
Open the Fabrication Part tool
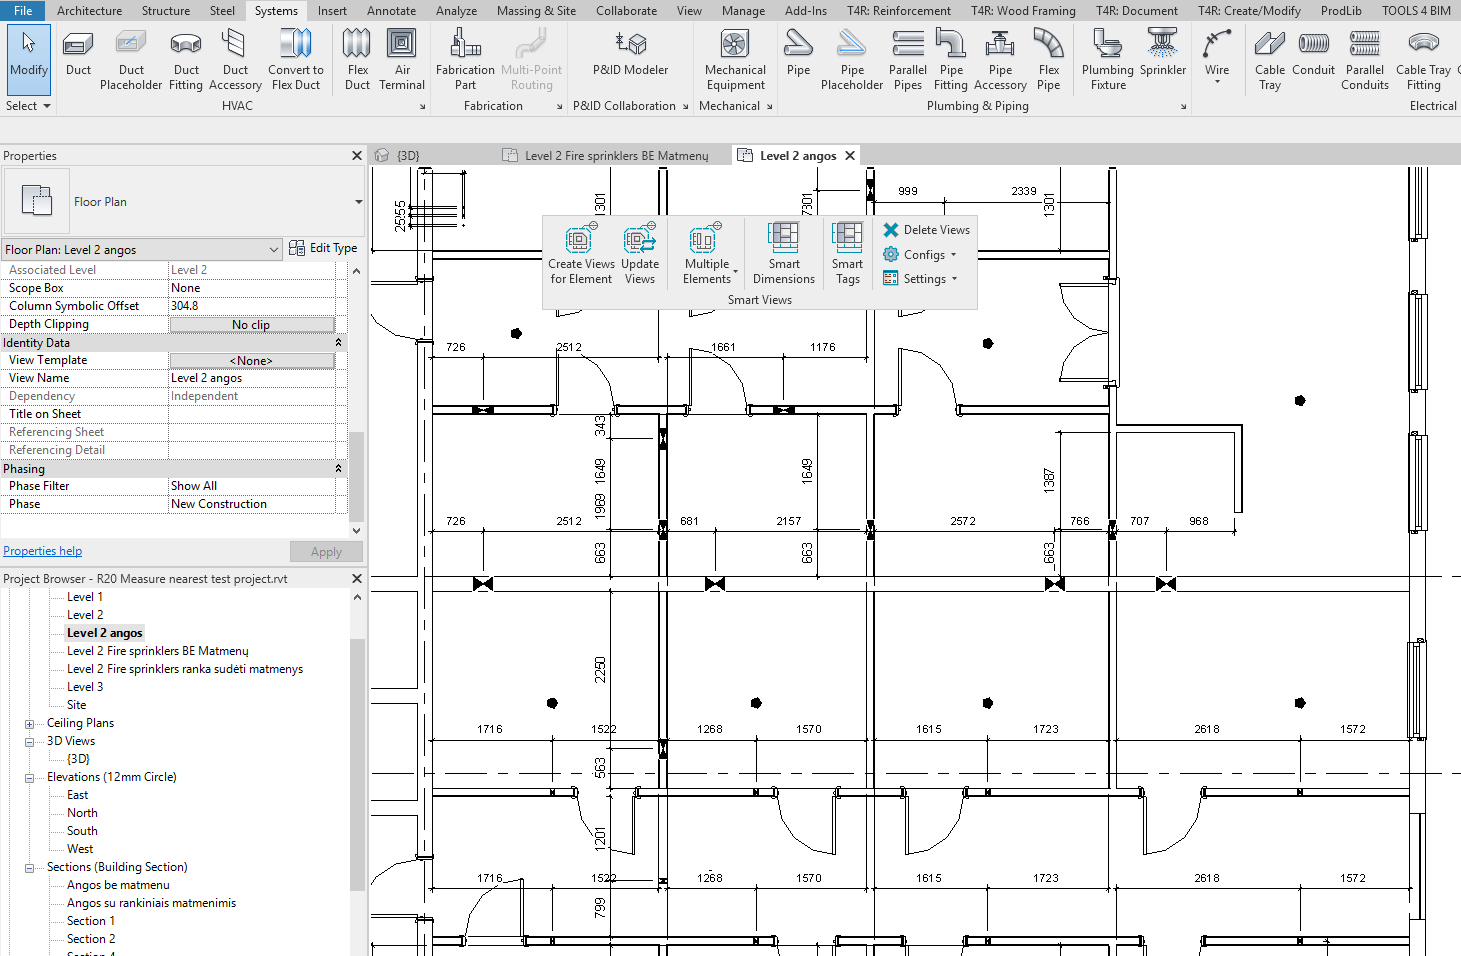tap(465, 60)
